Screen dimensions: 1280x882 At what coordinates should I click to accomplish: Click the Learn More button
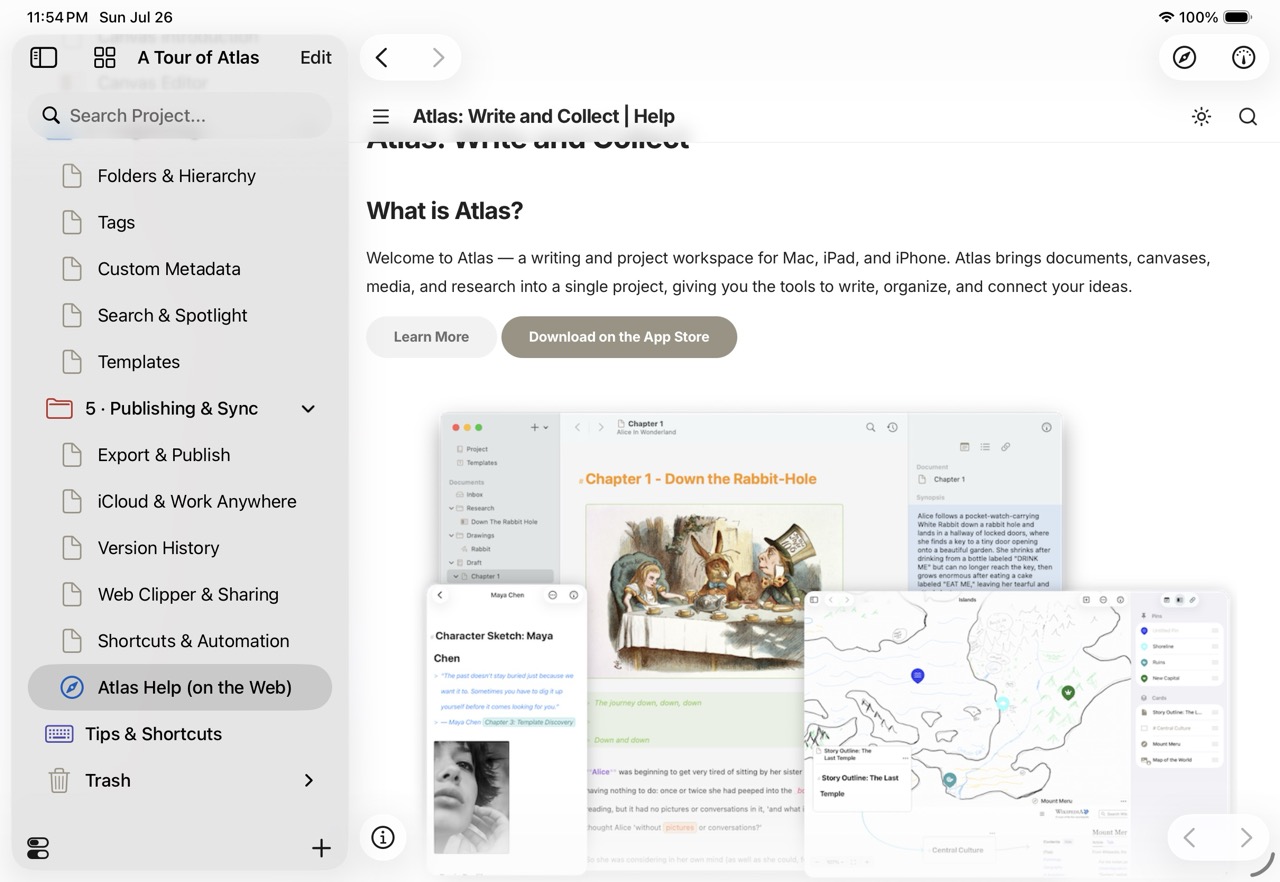[431, 337]
